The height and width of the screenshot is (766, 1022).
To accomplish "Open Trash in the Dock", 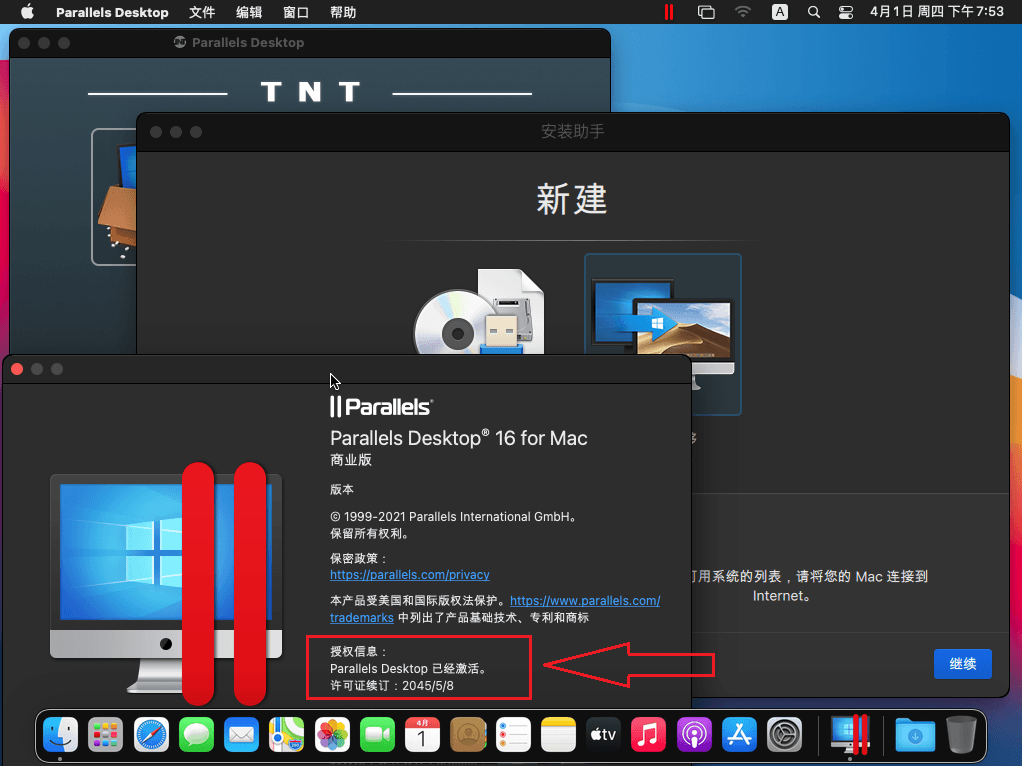I will coord(961,734).
